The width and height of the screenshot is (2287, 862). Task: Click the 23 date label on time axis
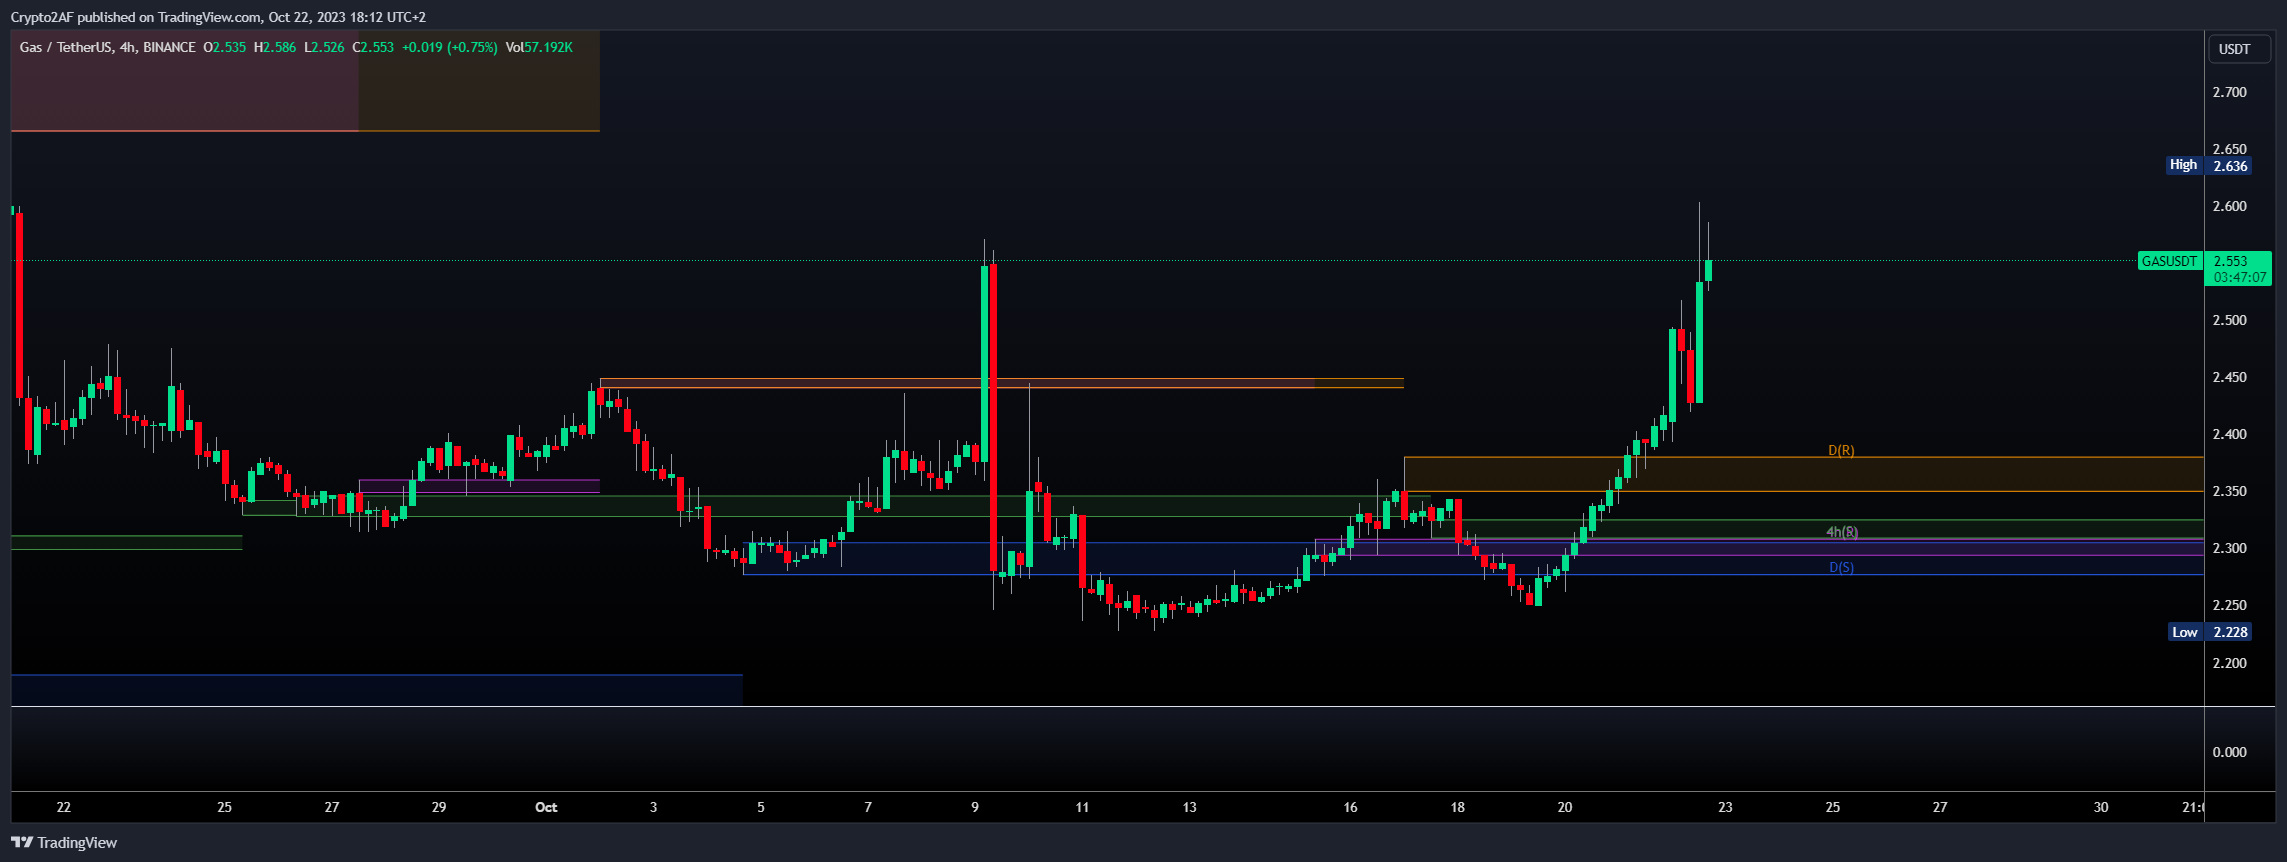[x=1725, y=807]
